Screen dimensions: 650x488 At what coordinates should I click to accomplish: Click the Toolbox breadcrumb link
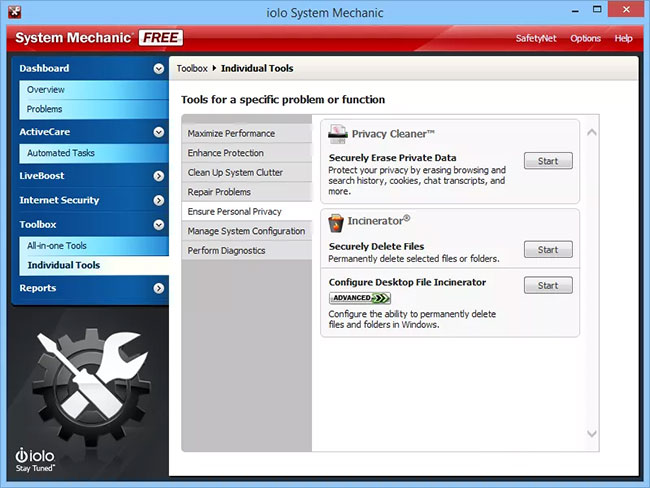[x=192, y=68]
